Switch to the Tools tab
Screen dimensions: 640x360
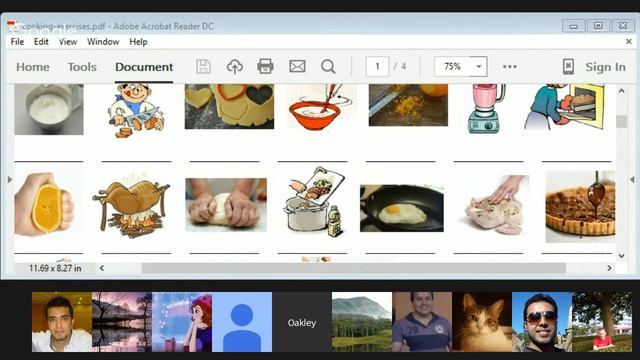(x=82, y=67)
